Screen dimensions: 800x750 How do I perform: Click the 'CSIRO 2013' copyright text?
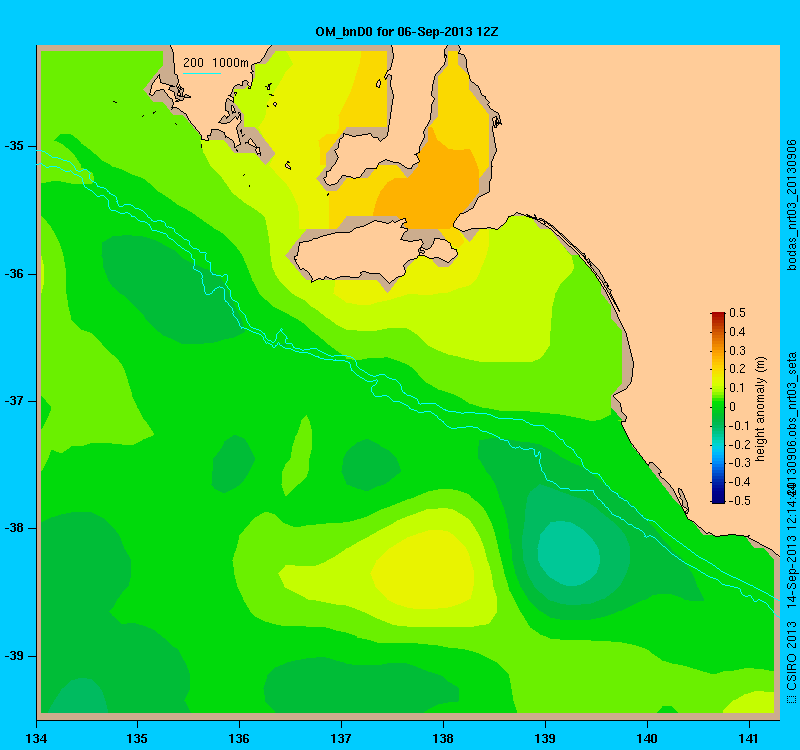pos(791,654)
